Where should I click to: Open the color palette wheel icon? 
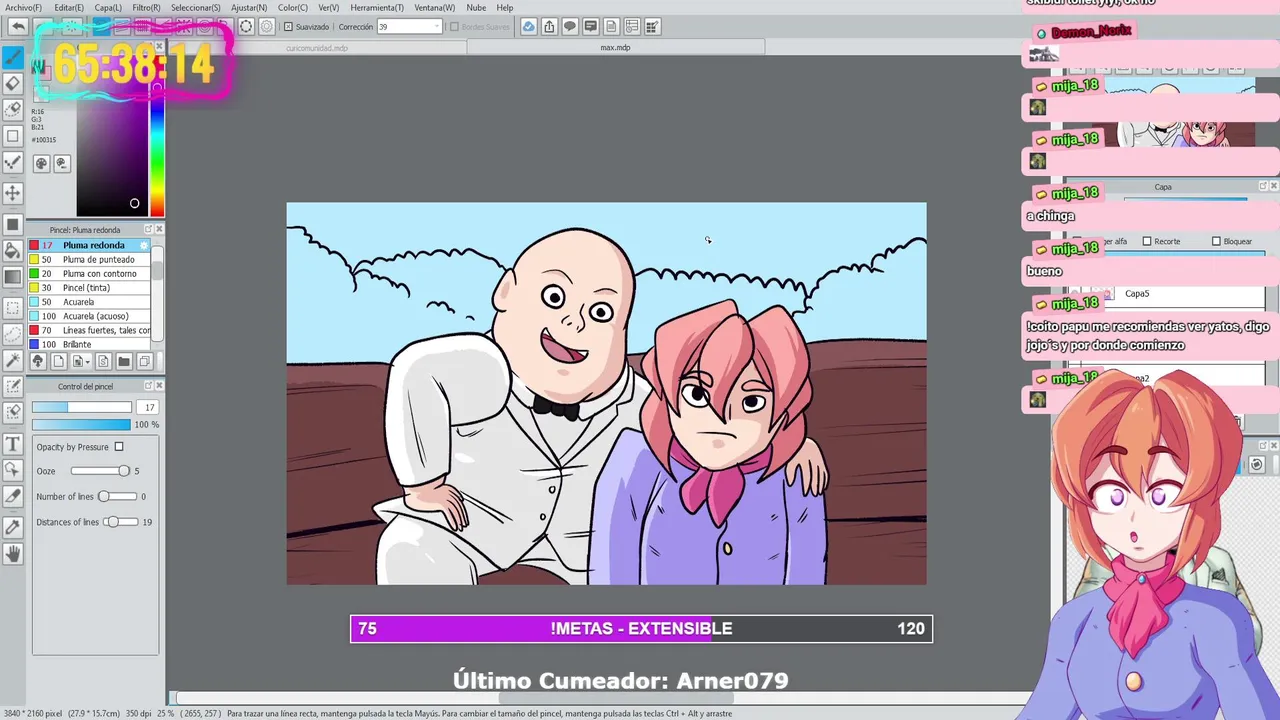click(x=41, y=163)
